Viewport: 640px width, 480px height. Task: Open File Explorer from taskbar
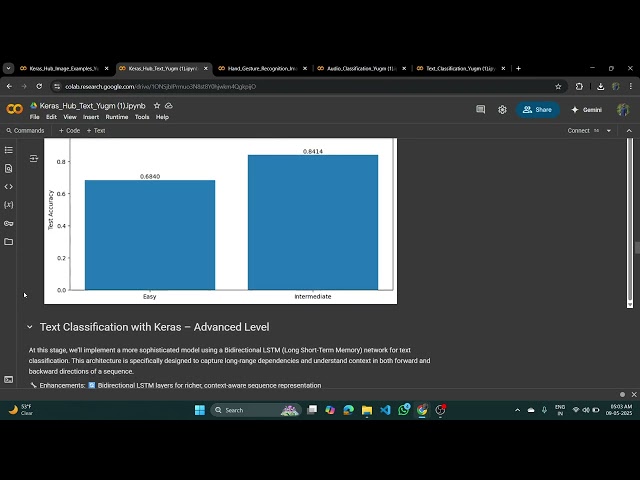click(x=367, y=410)
